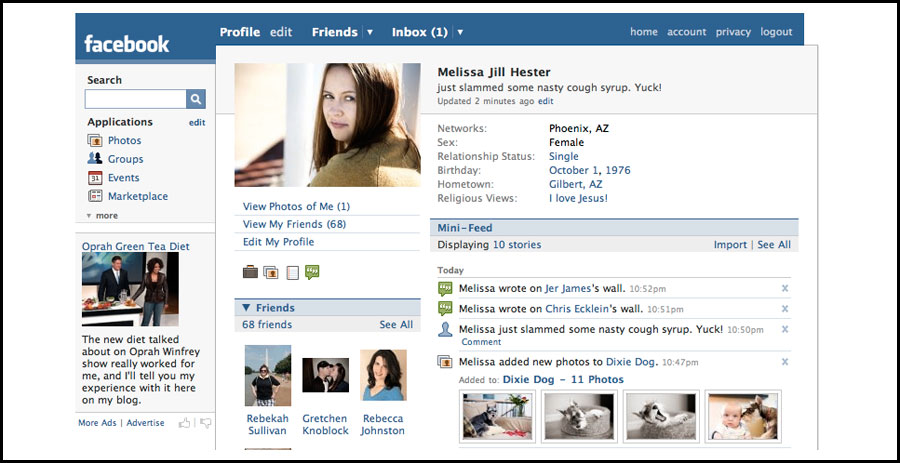Click View Photos of Me link

[296, 207]
